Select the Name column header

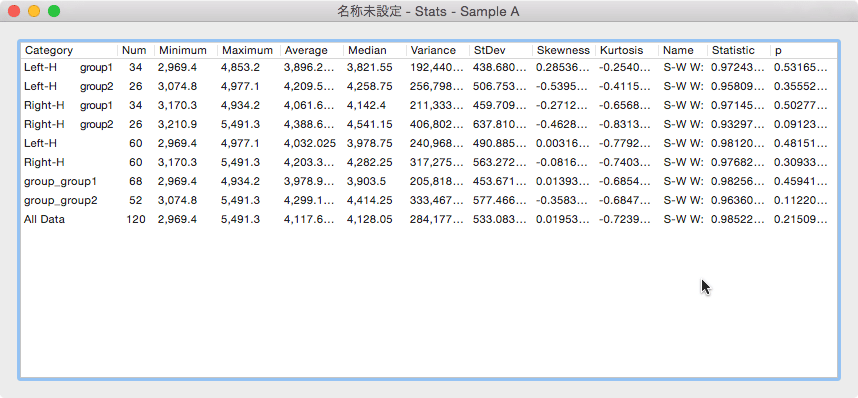click(683, 50)
